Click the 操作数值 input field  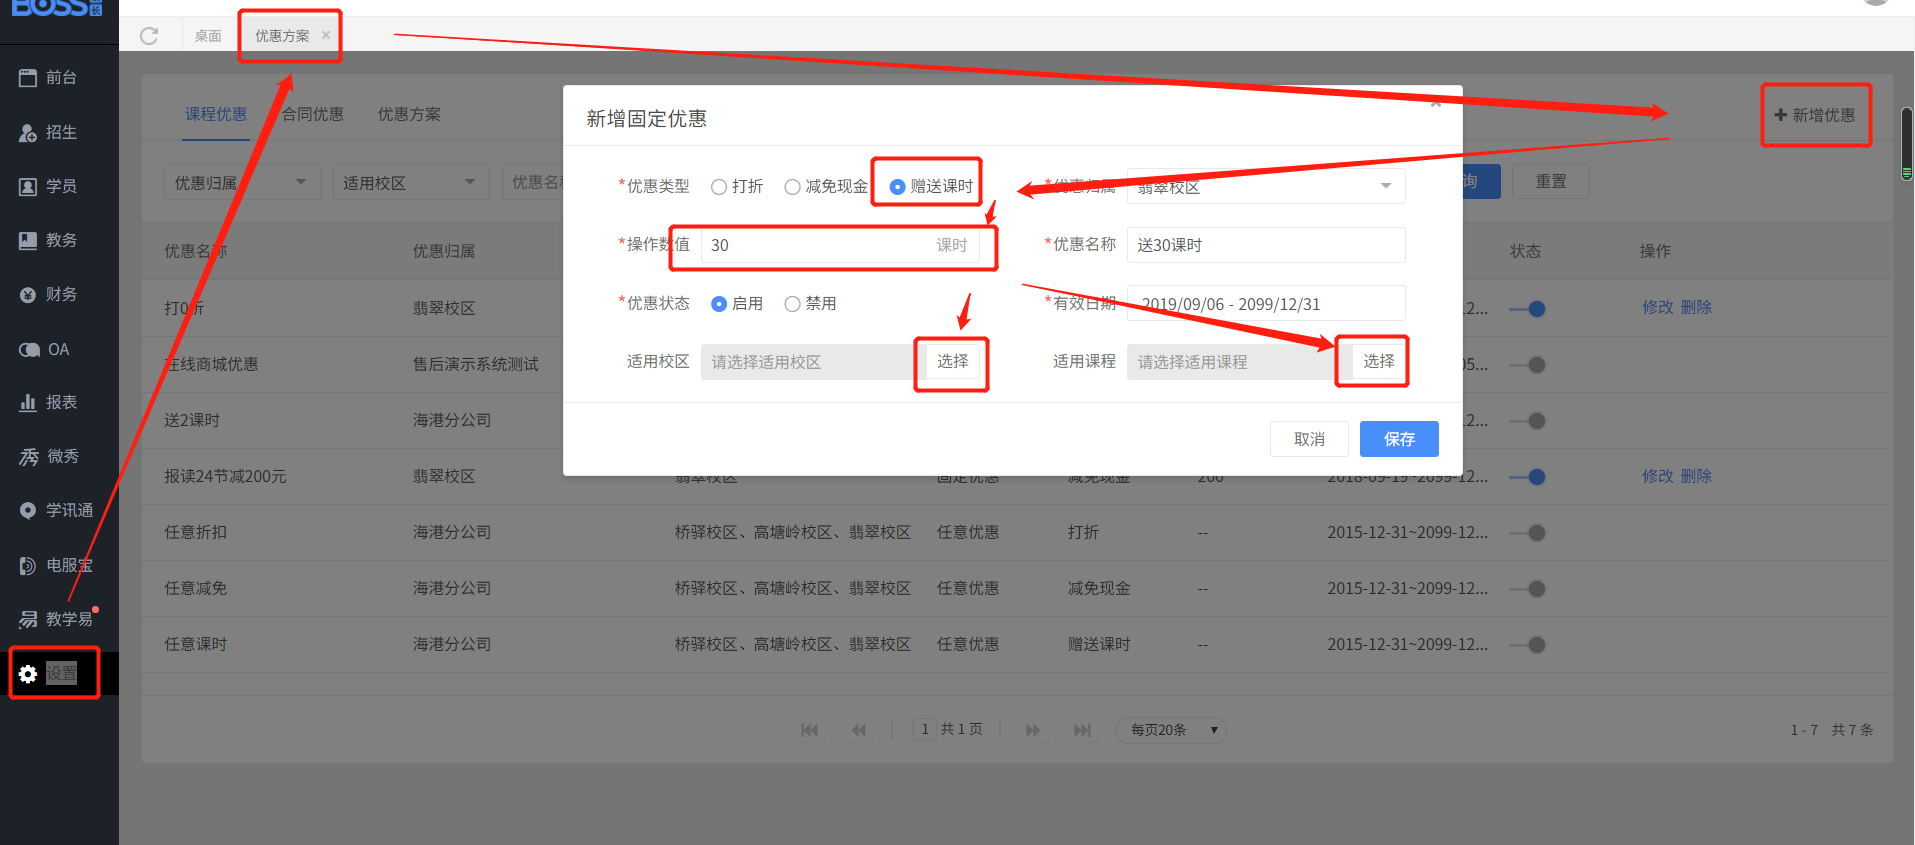[x=840, y=245]
